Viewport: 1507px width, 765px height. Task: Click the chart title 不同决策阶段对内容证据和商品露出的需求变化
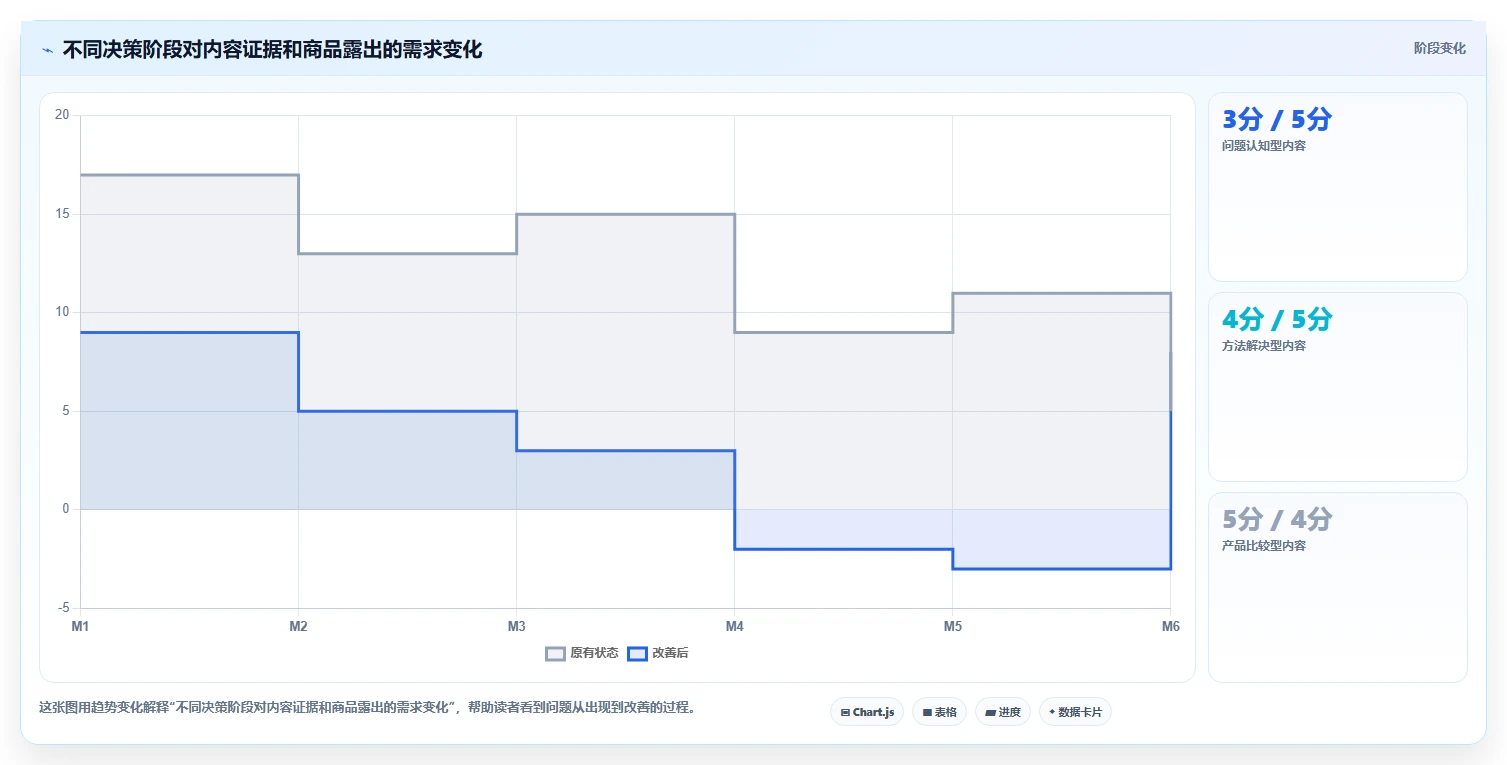(272, 49)
